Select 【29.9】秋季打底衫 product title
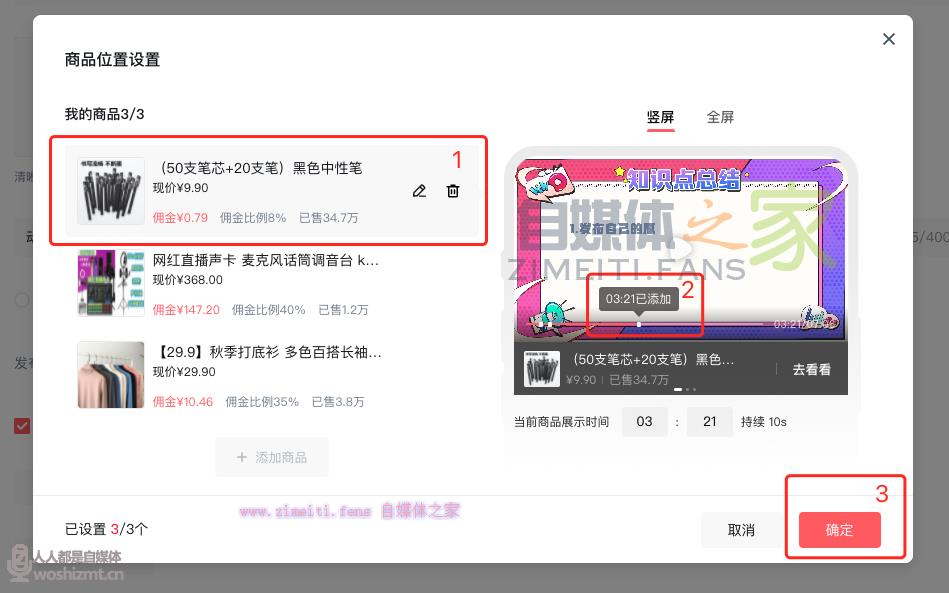949x593 pixels. pos(270,352)
